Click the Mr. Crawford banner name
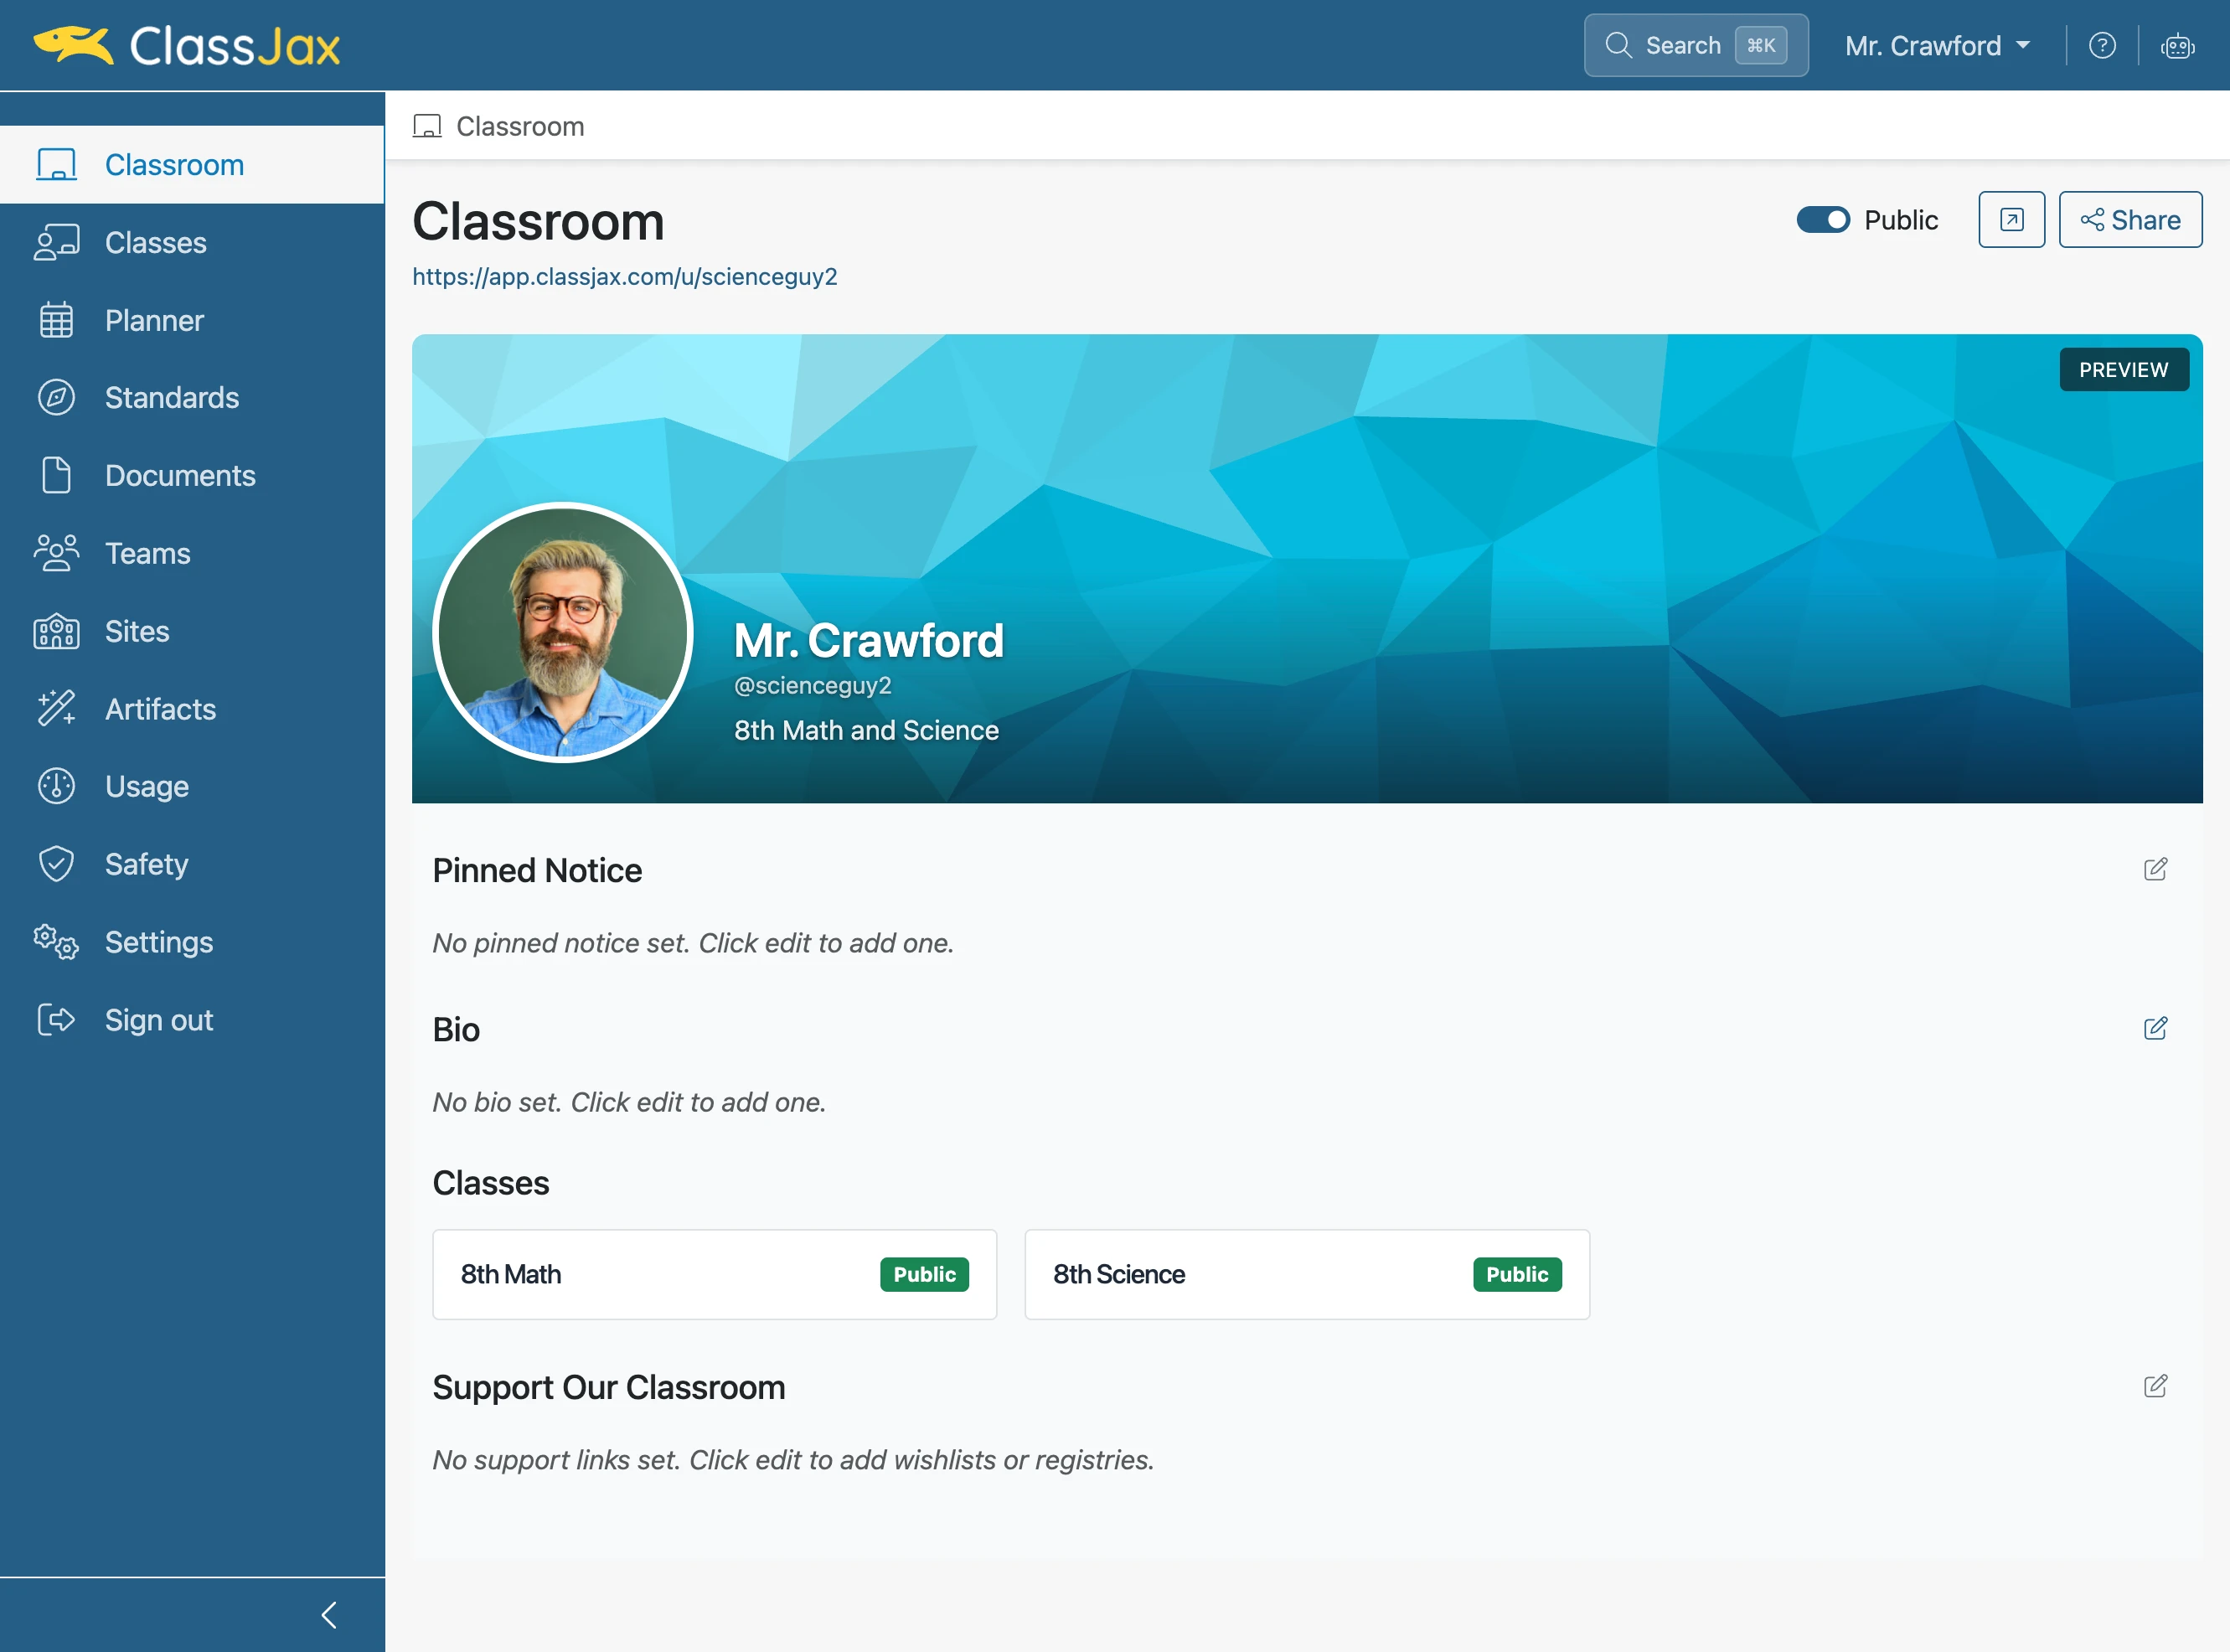Image resolution: width=2230 pixels, height=1652 pixels. click(868, 640)
